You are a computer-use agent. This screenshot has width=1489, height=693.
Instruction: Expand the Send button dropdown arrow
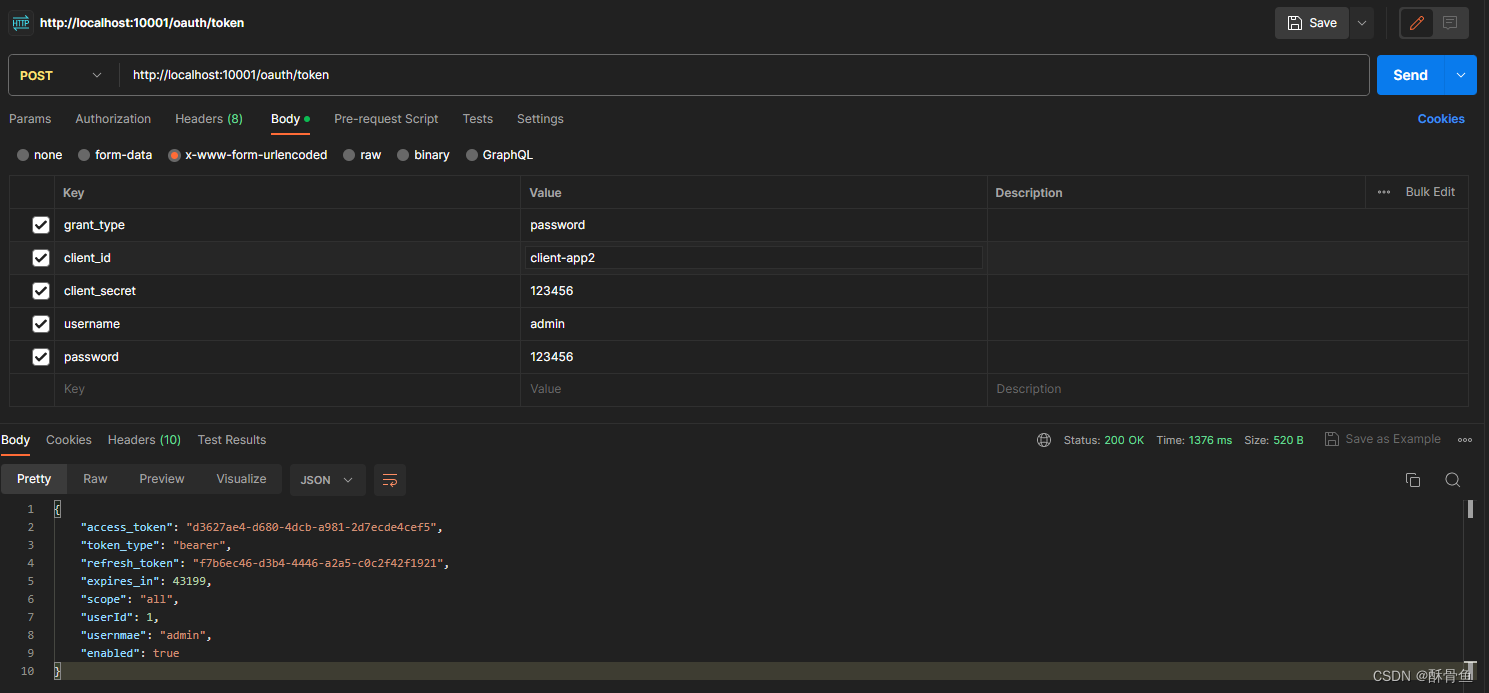[1462, 75]
